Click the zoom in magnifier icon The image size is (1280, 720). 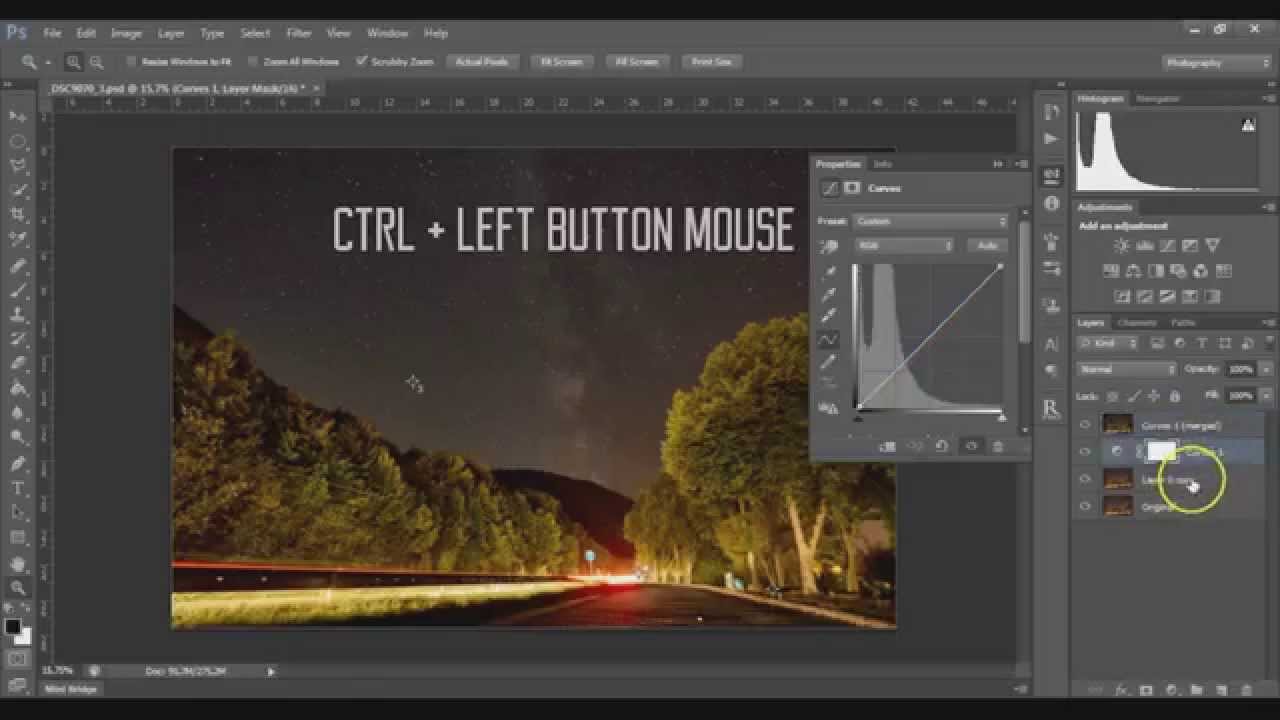pyautogui.click(x=74, y=62)
